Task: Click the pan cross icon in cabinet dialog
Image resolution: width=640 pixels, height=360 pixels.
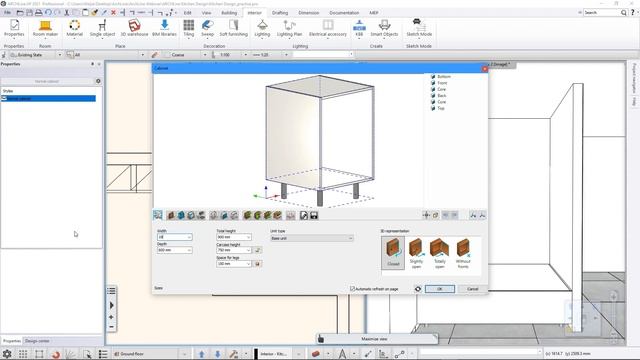Action: [x=426, y=215]
